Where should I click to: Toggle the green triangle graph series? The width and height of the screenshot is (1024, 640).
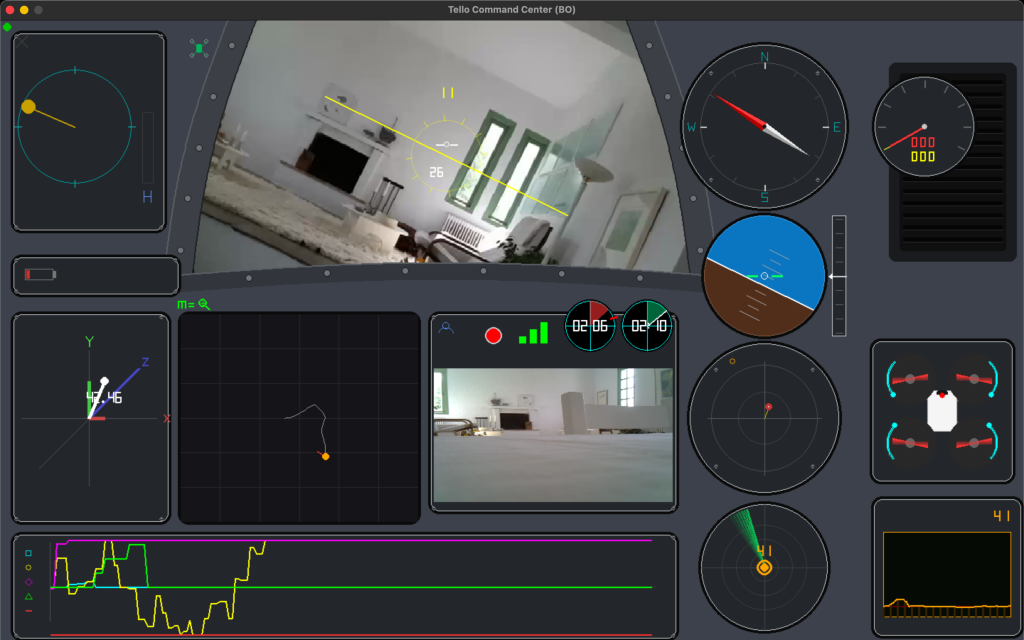(28, 596)
